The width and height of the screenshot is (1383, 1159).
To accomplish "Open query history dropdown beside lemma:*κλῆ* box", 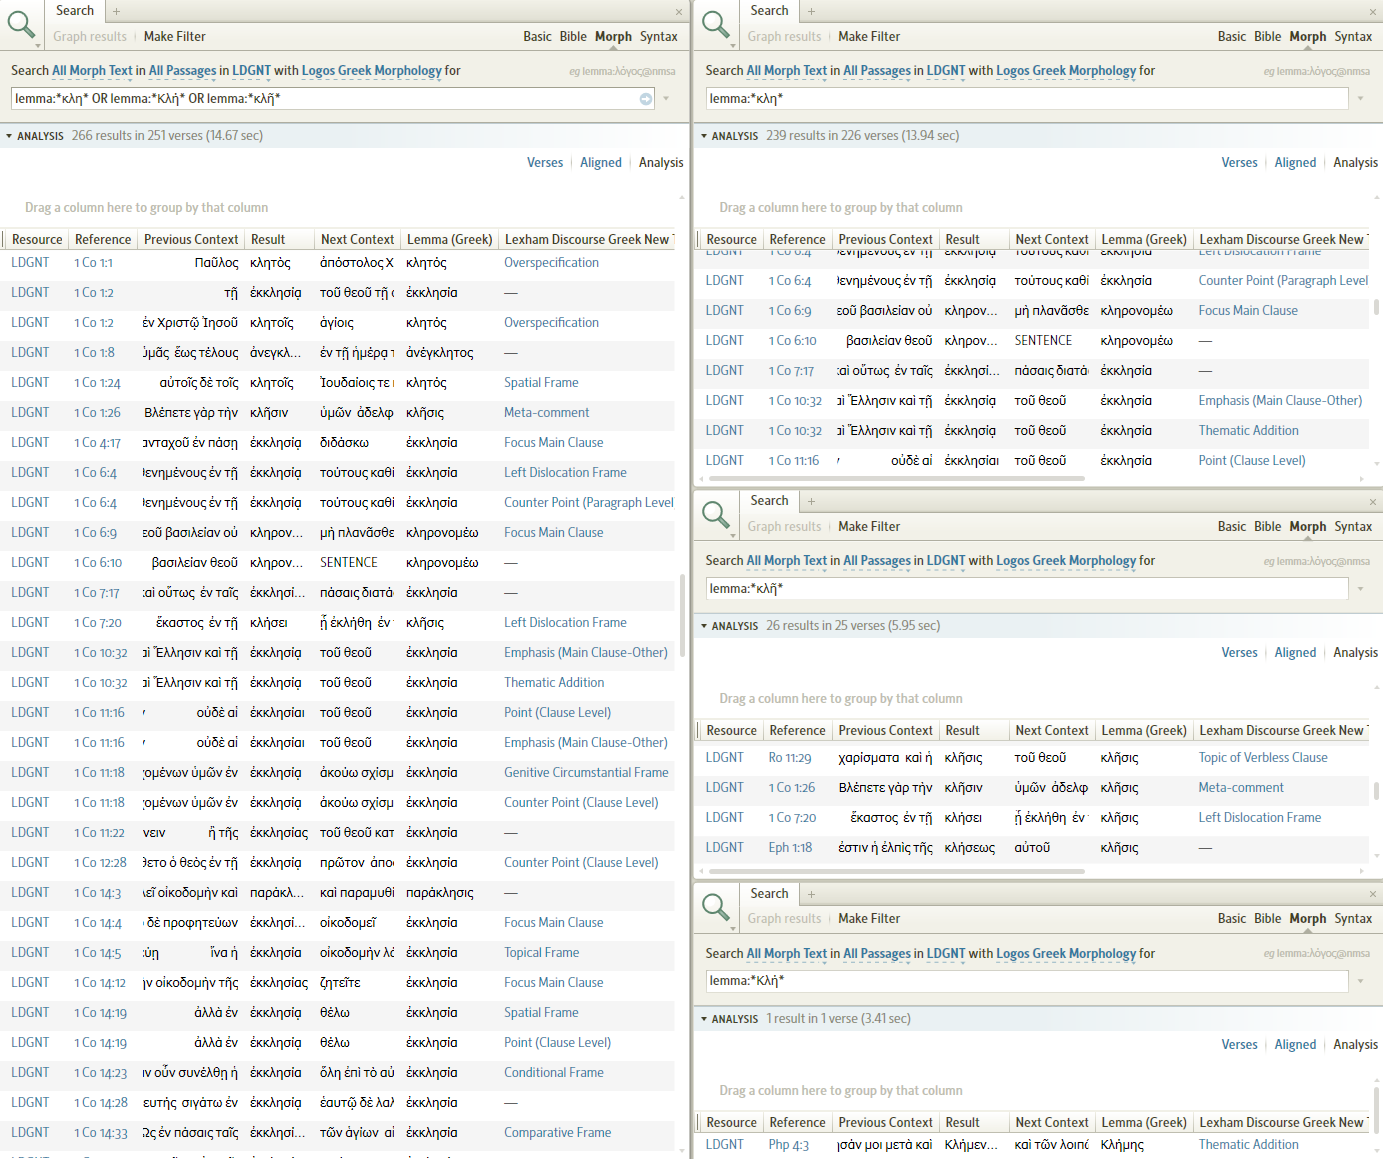I will pyautogui.click(x=1360, y=589).
